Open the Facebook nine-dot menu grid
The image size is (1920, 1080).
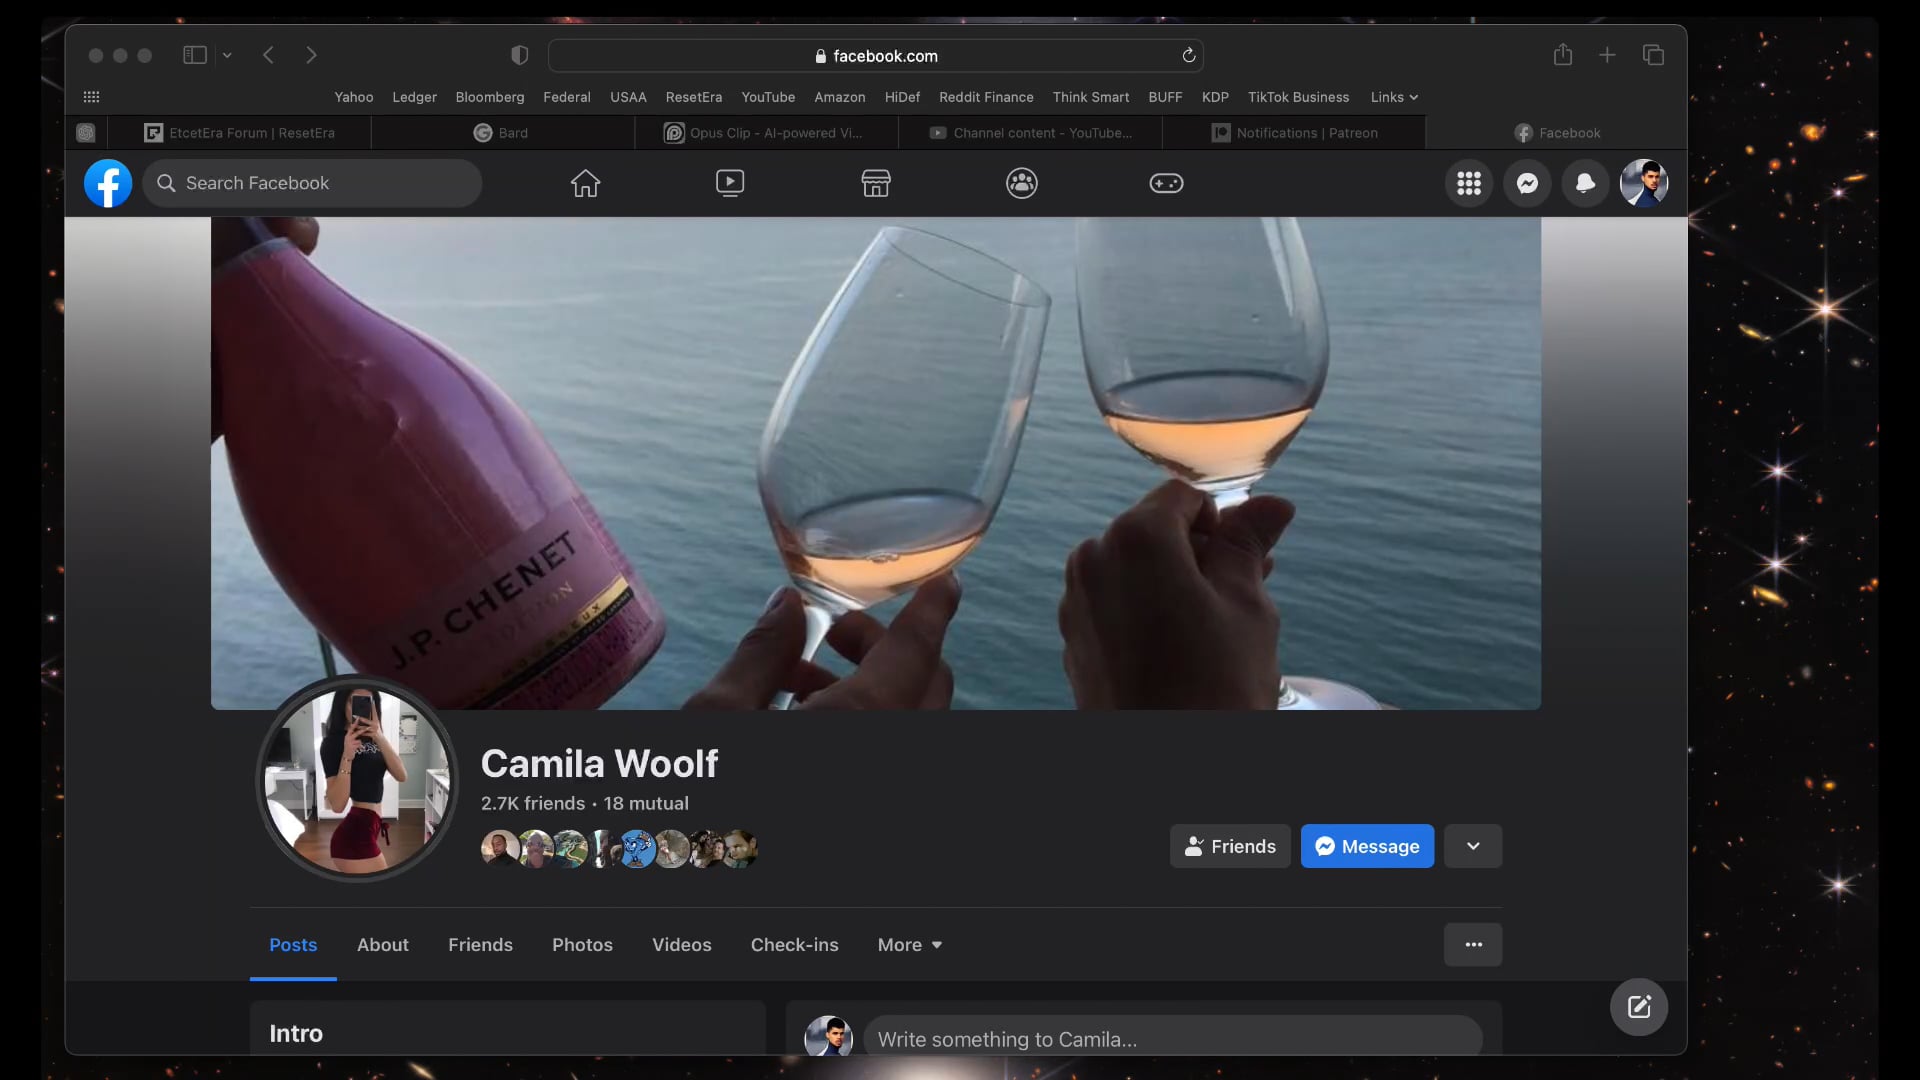click(x=1469, y=183)
